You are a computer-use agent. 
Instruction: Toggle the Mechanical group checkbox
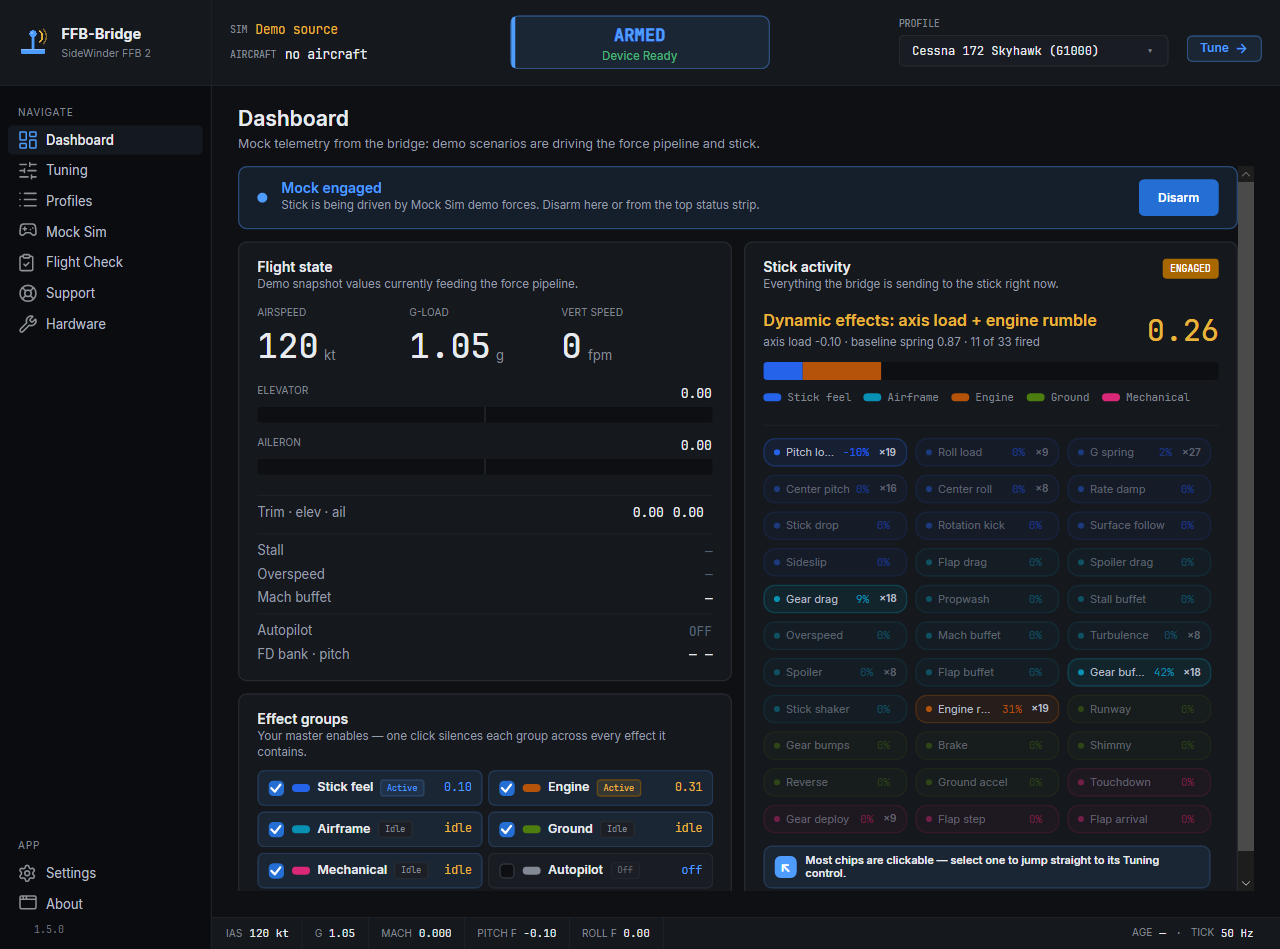(276, 871)
